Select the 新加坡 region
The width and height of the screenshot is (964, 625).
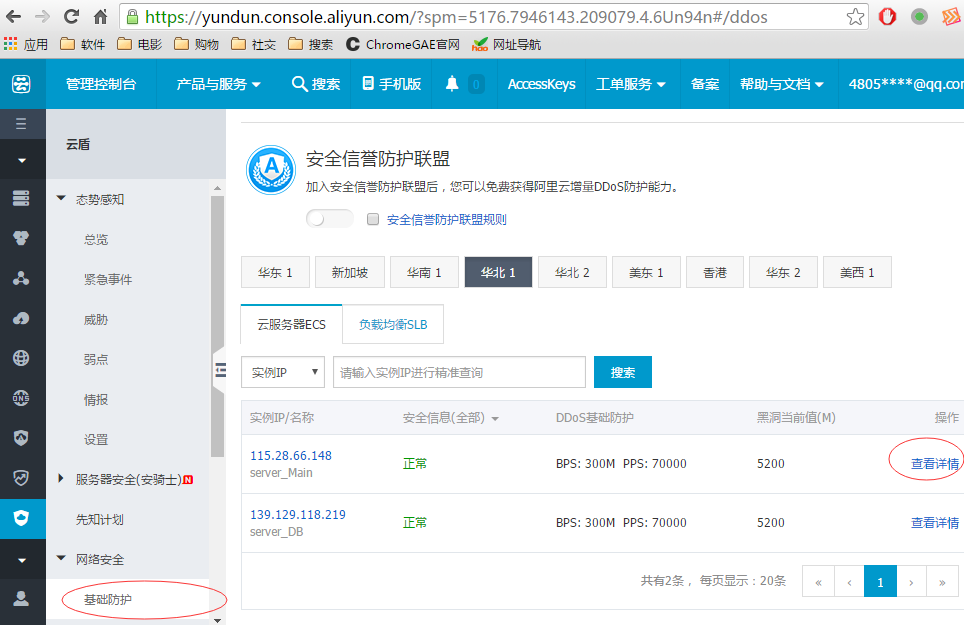pyautogui.click(x=350, y=272)
